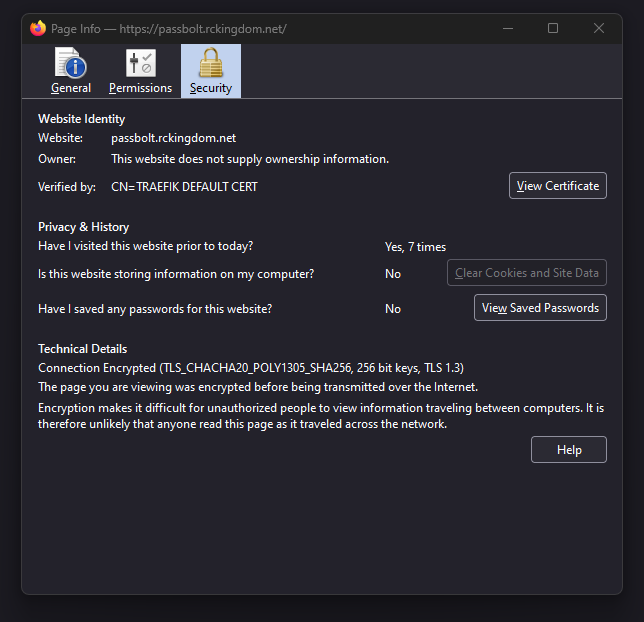The image size is (644, 622).
Task: Click the ownership information message
Action: 250,159
